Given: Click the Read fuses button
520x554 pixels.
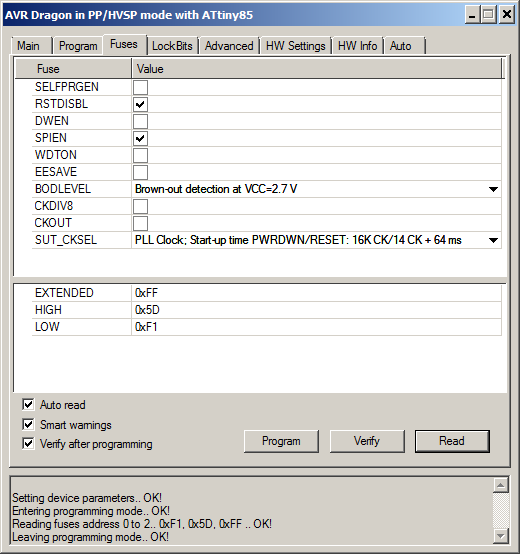Looking at the screenshot, I should click(x=452, y=441).
